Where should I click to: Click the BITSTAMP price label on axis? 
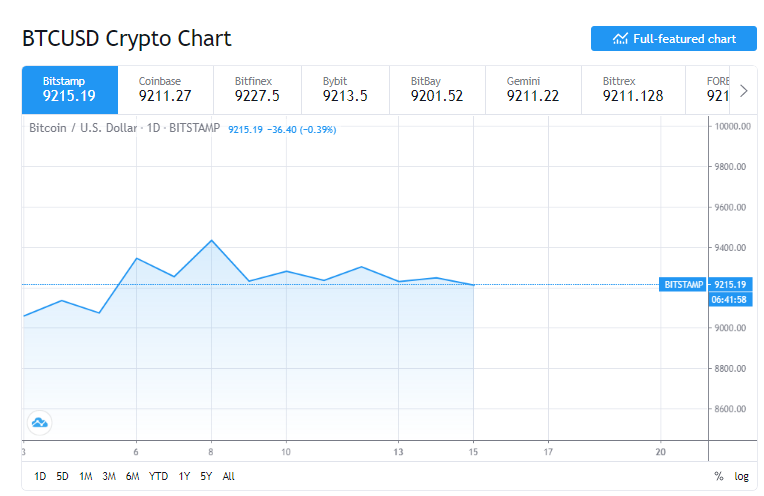[684, 285]
